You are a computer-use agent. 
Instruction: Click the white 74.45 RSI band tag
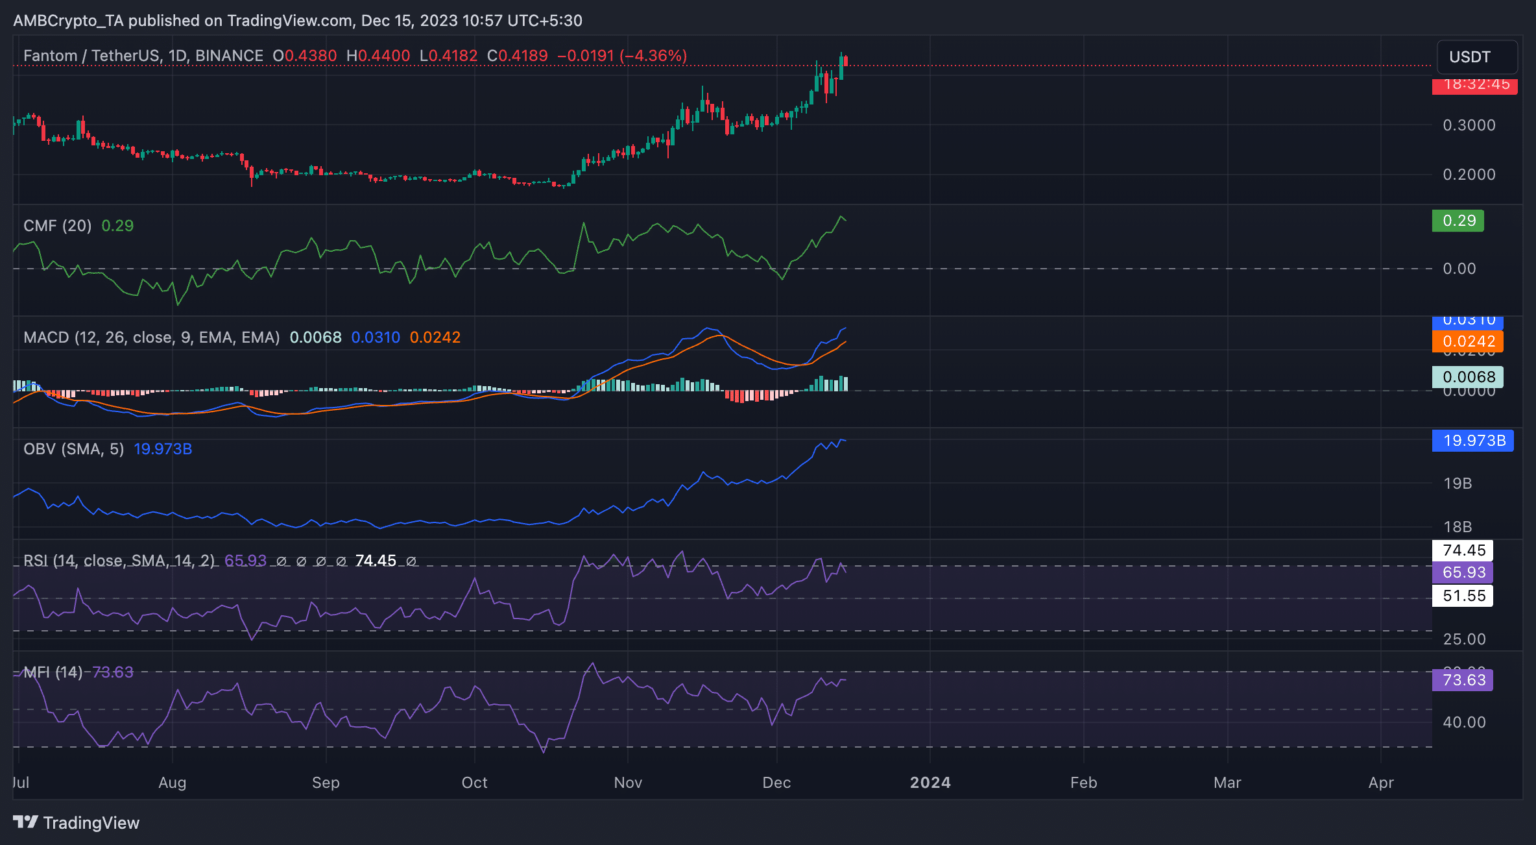click(x=1464, y=550)
